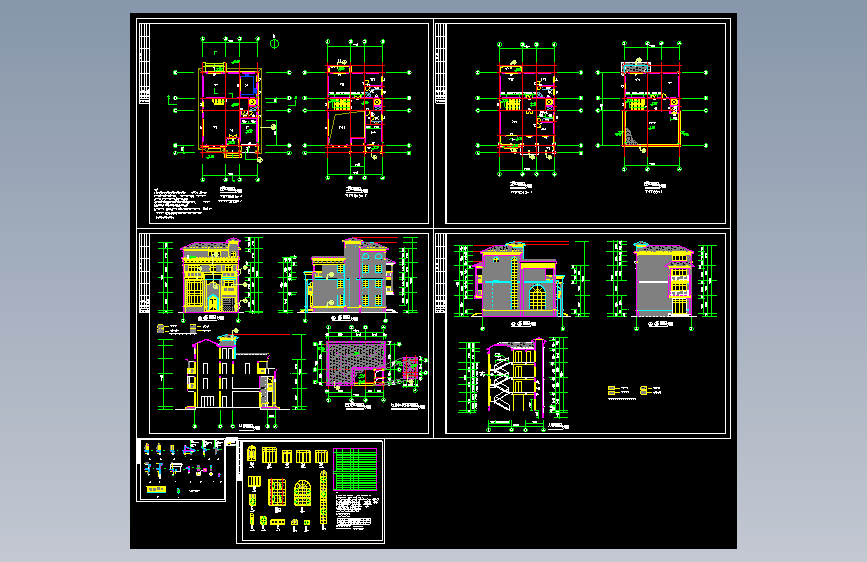This screenshot has height=562, width=867.
Task: Select the white outlined elevation at lower left
Action: tap(232, 373)
